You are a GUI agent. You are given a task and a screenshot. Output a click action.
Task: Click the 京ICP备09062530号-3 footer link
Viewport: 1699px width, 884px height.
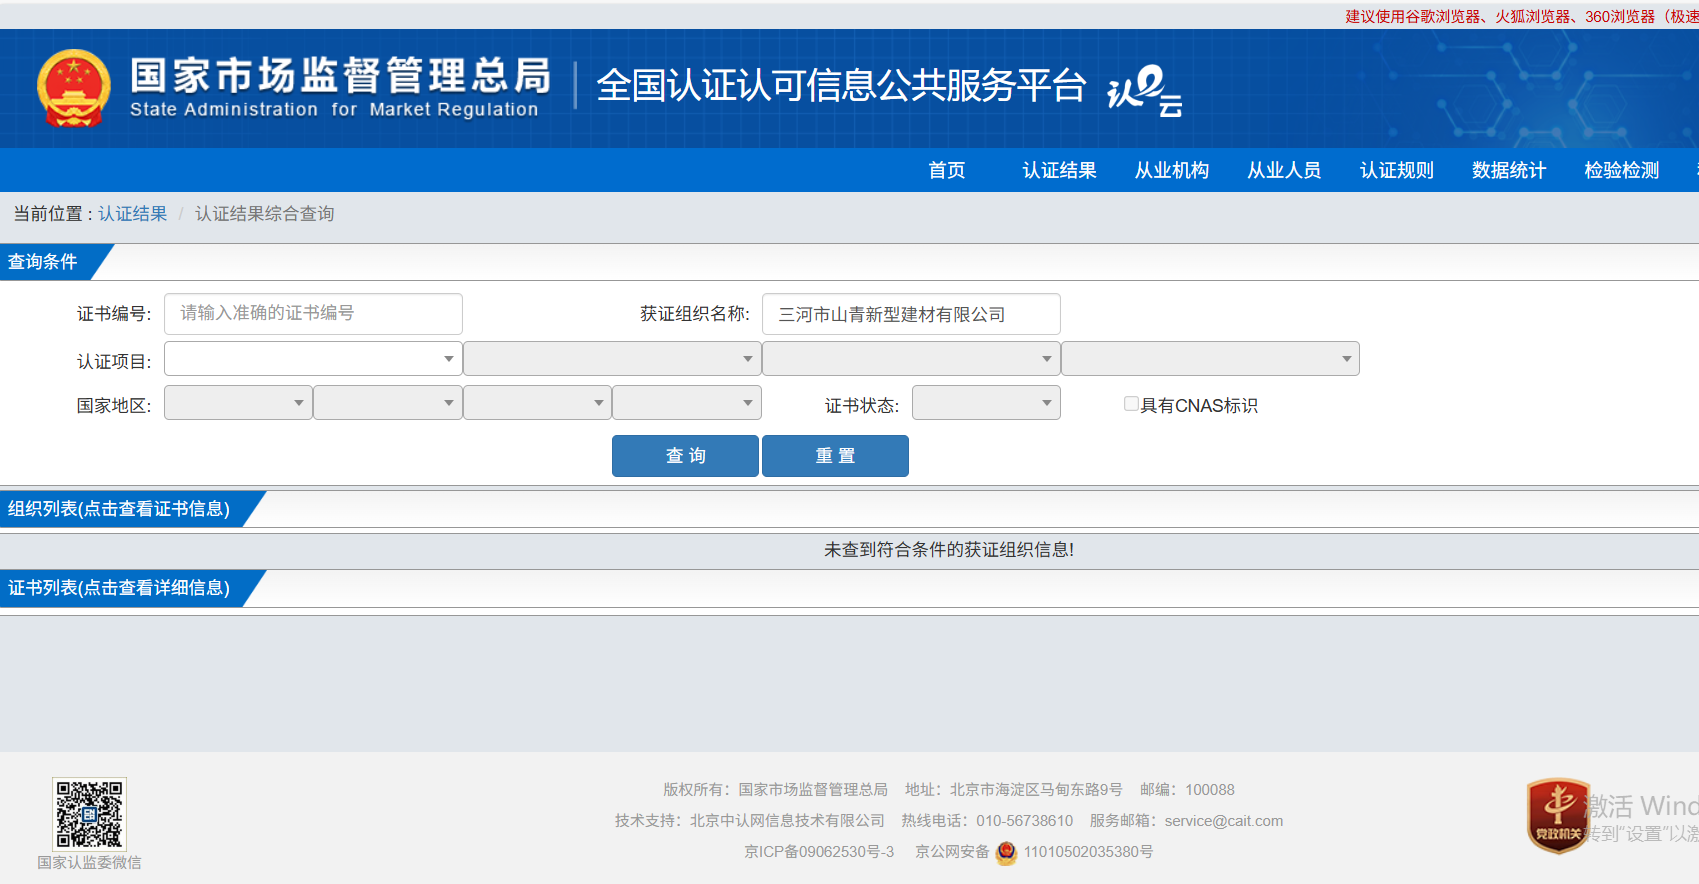pyautogui.click(x=819, y=852)
